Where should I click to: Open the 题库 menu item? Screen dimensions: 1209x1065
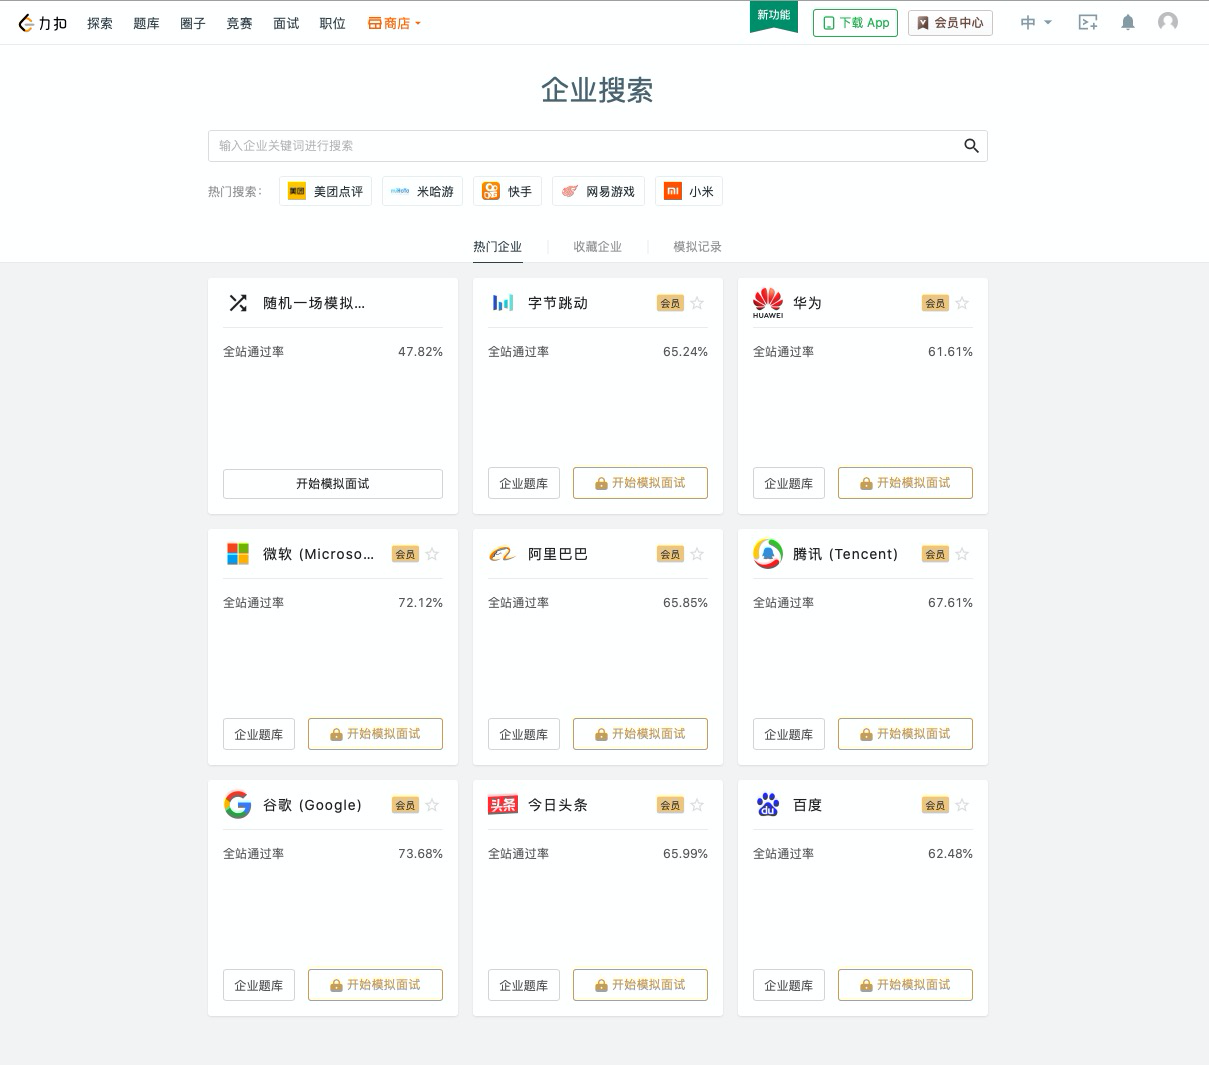146,22
